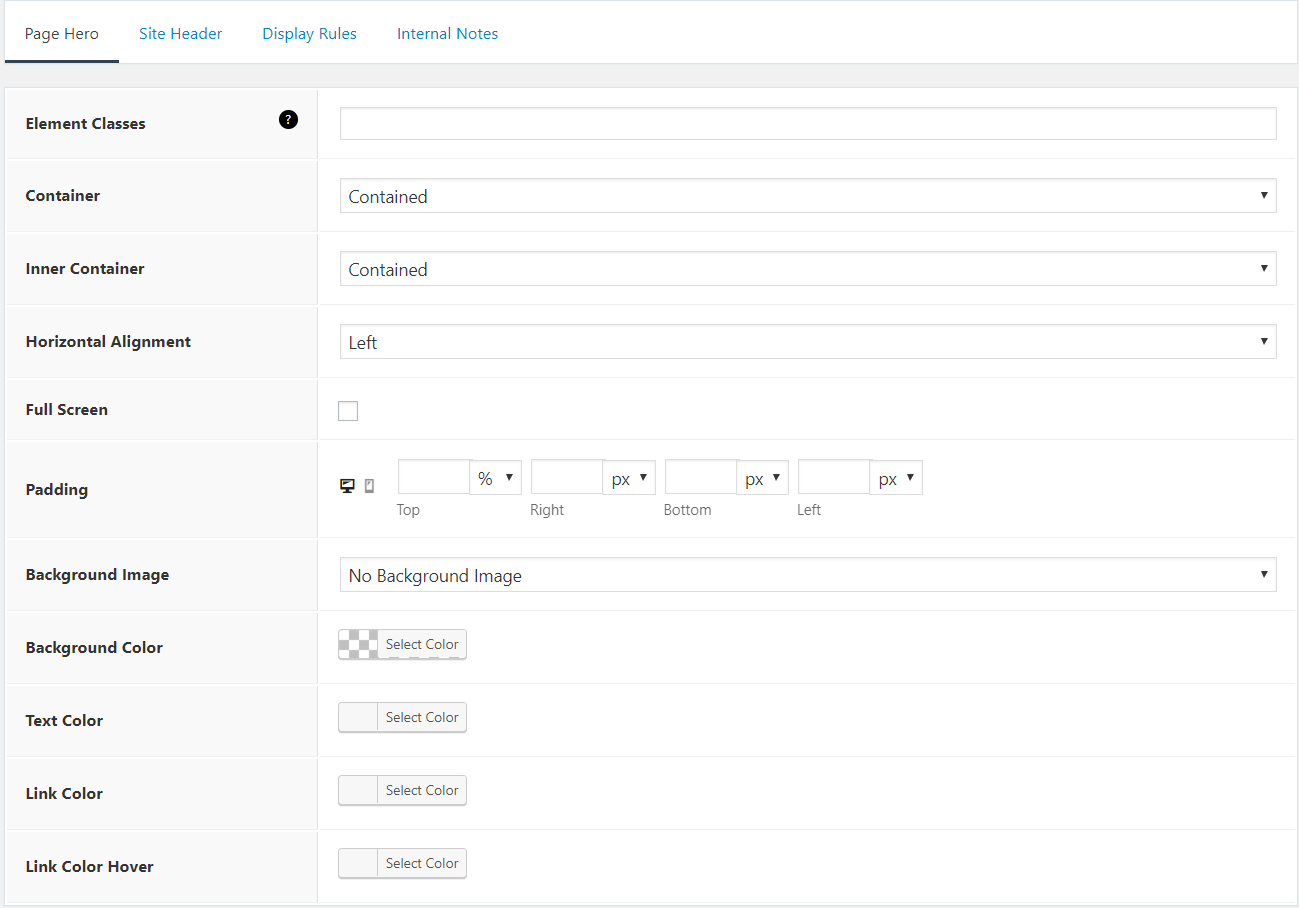
Task: Switch to the Display Rules tab
Action: (x=309, y=33)
